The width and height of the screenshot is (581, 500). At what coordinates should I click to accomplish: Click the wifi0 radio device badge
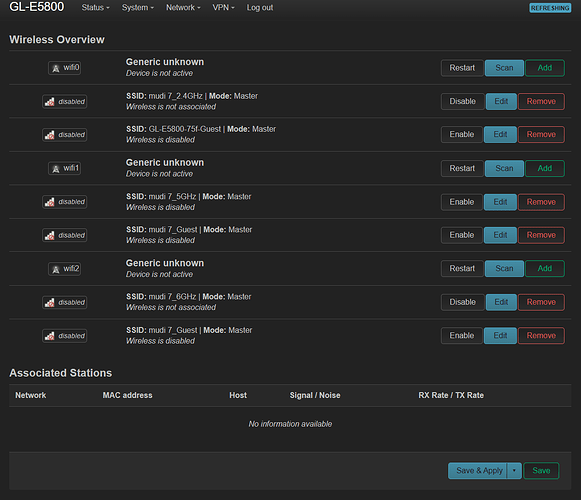point(64,68)
